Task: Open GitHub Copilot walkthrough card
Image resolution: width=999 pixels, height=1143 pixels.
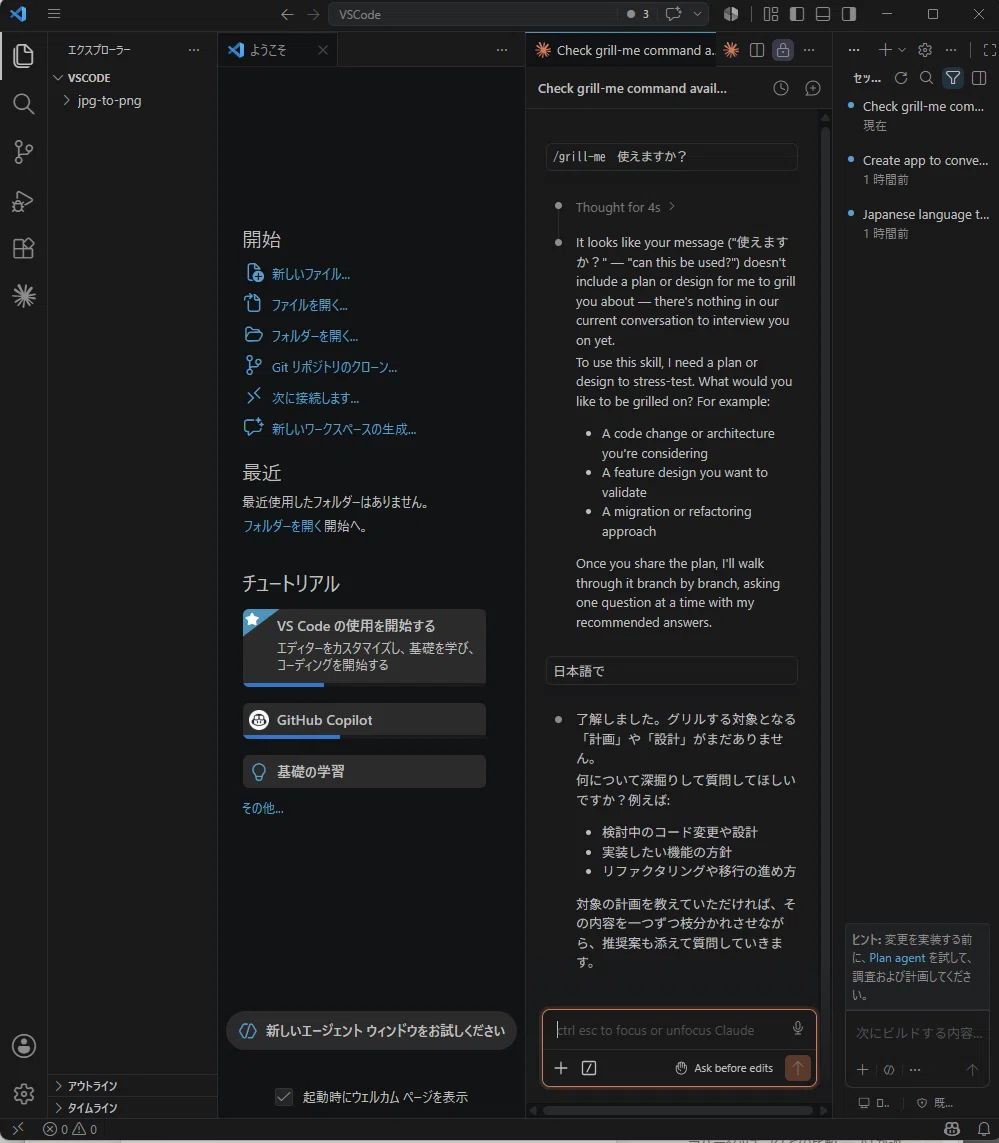Action: (364, 720)
